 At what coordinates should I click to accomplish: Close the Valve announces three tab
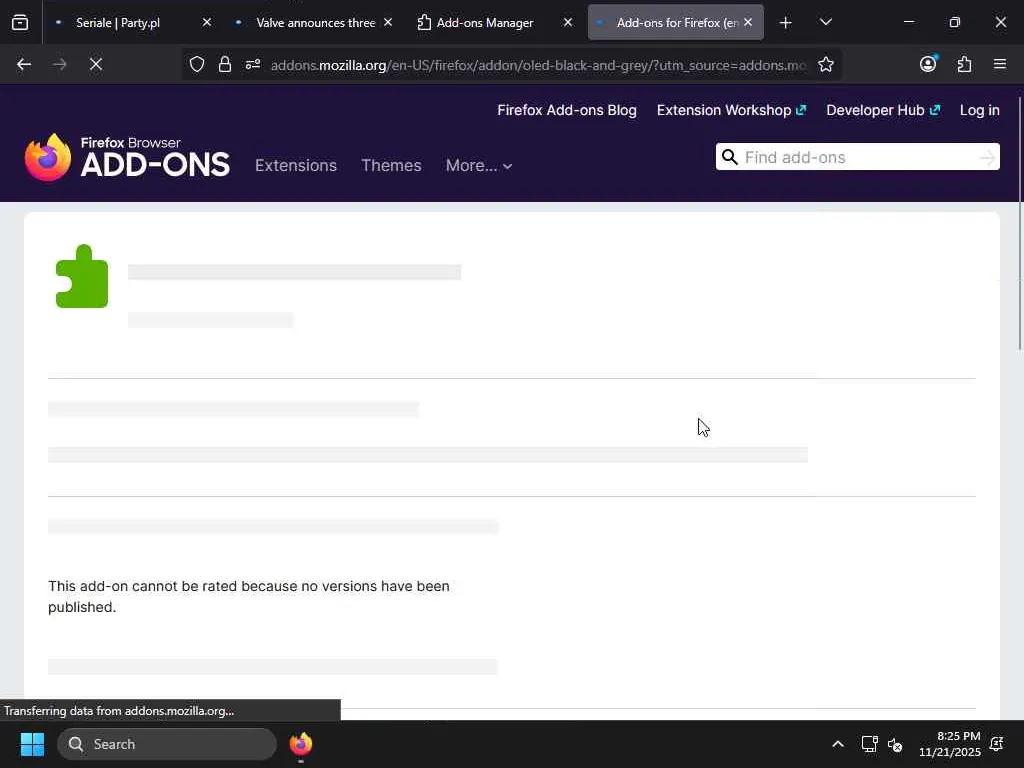pos(387,22)
